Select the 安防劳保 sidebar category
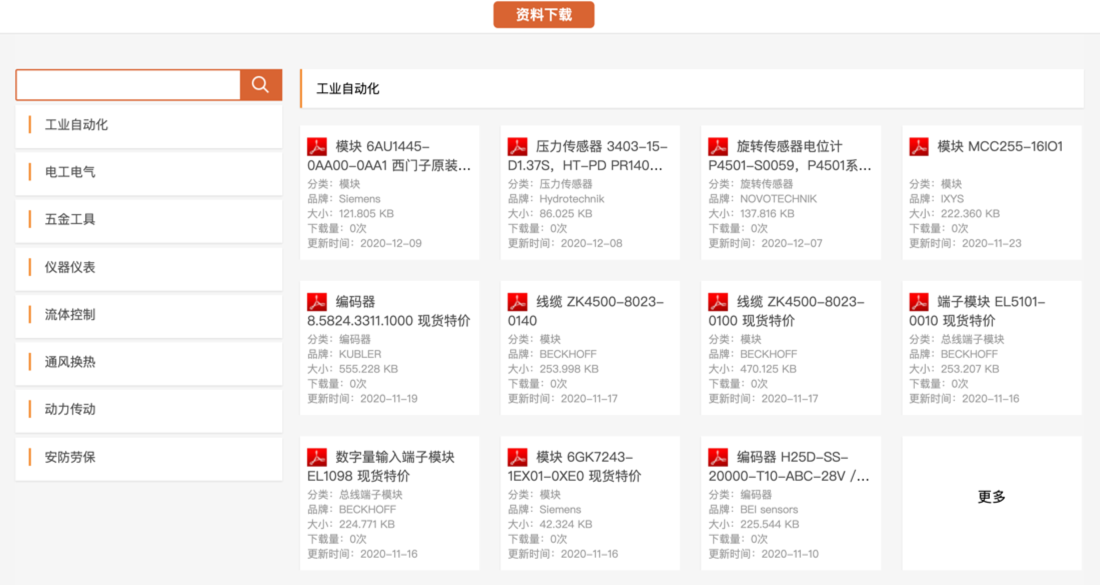The height and width of the screenshot is (585, 1100). tap(70, 457)
